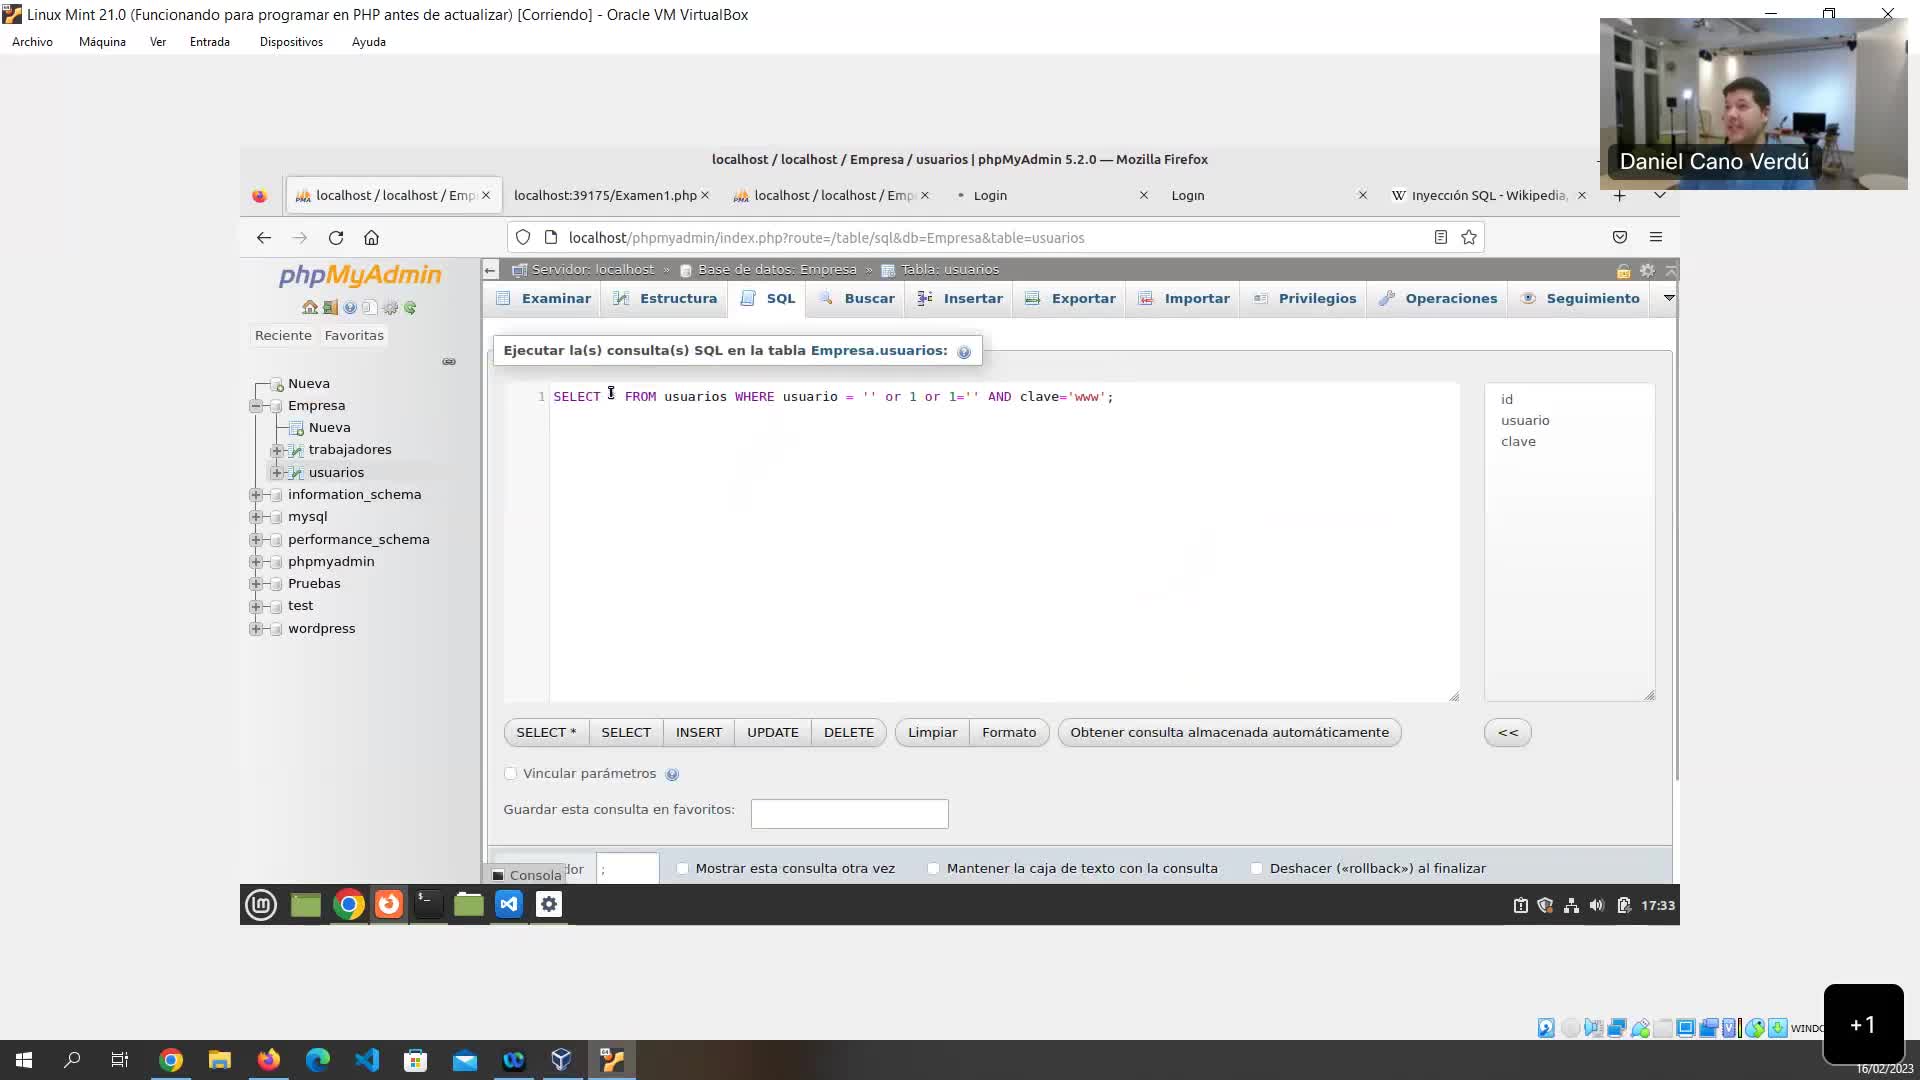1920x1080 pixels.
Task: Expand the Empresa database tree node
Action: pos(257,407)
